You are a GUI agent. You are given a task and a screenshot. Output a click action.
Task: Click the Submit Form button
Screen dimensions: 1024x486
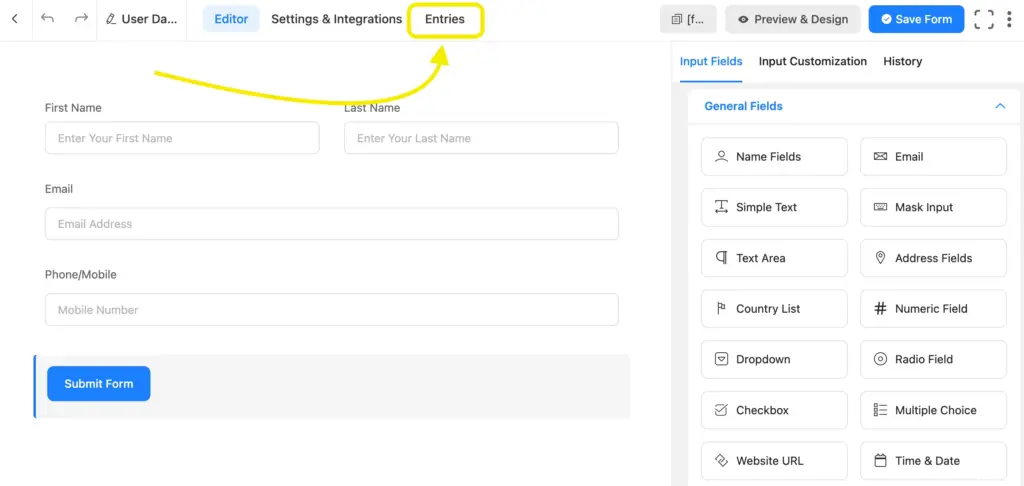[x=99, y=383]
